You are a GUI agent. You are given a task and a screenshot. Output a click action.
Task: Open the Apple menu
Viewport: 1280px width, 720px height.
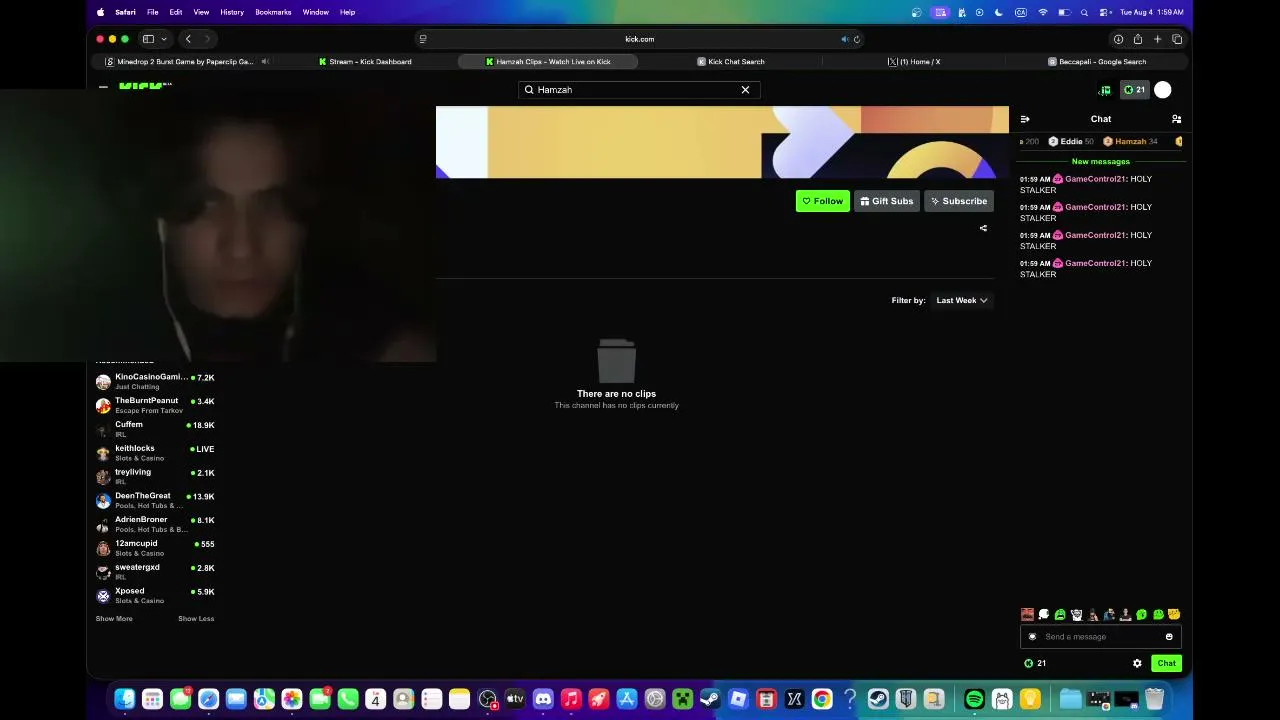coord(100,12)
